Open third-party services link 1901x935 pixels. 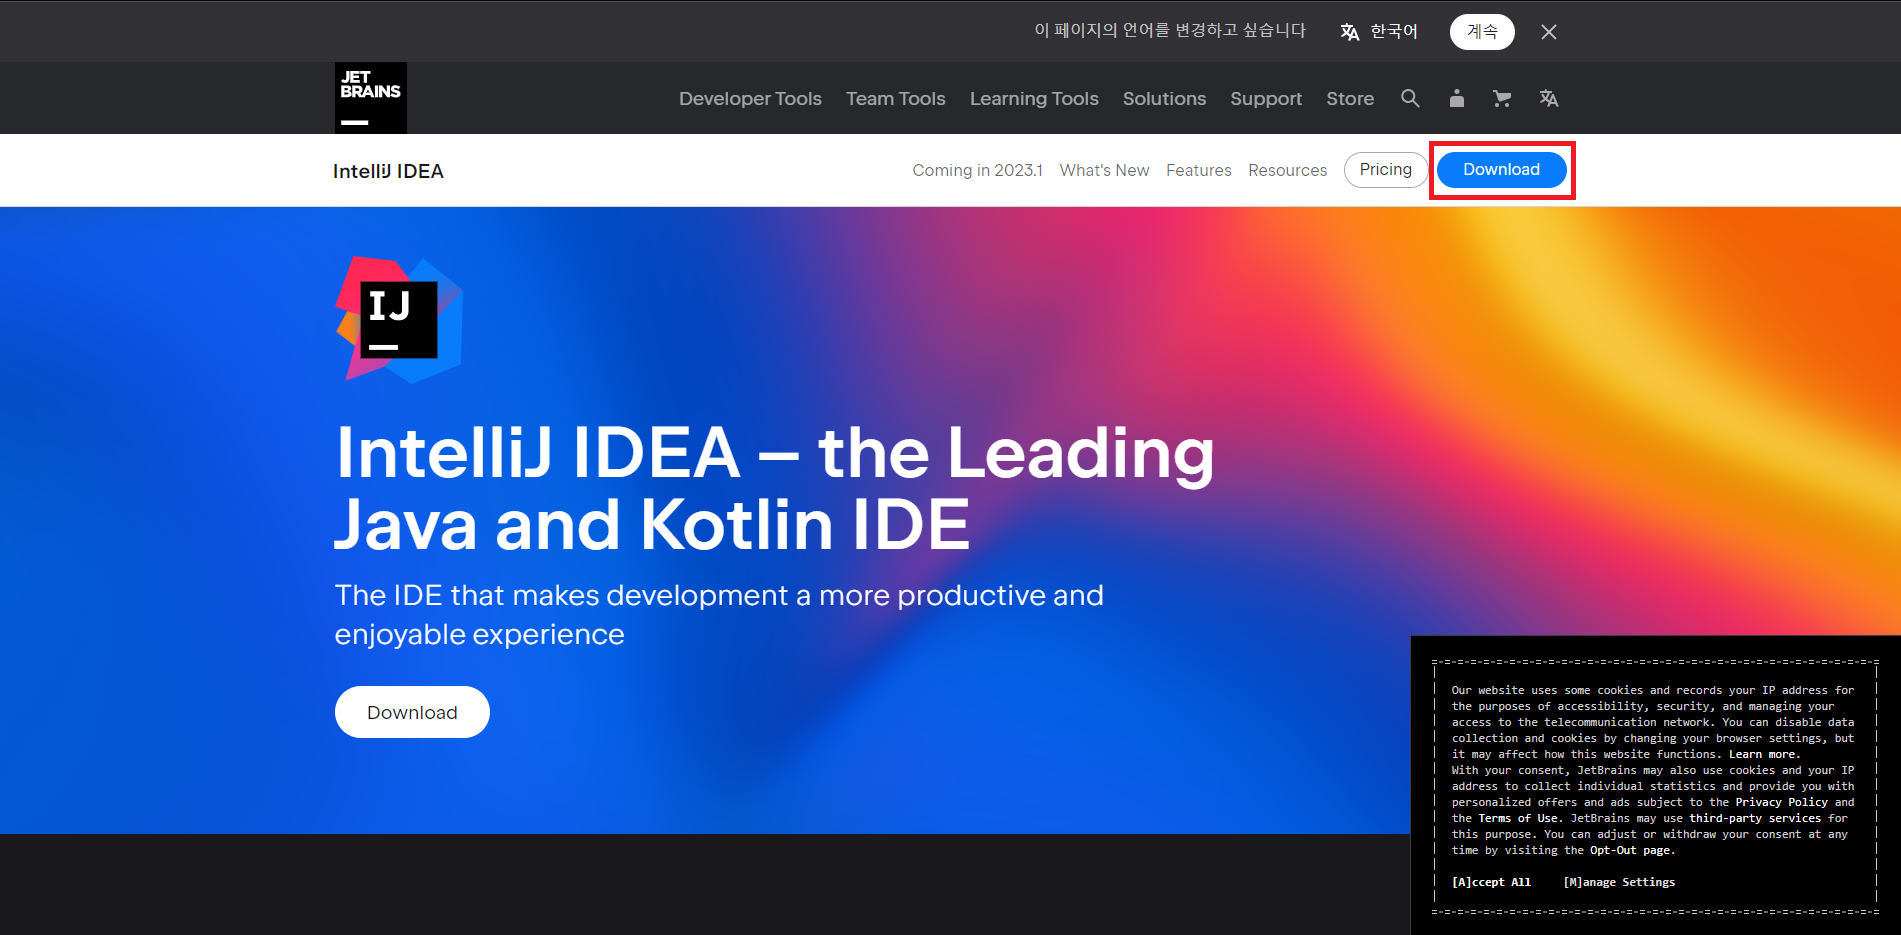click(x=1755, y=818)
